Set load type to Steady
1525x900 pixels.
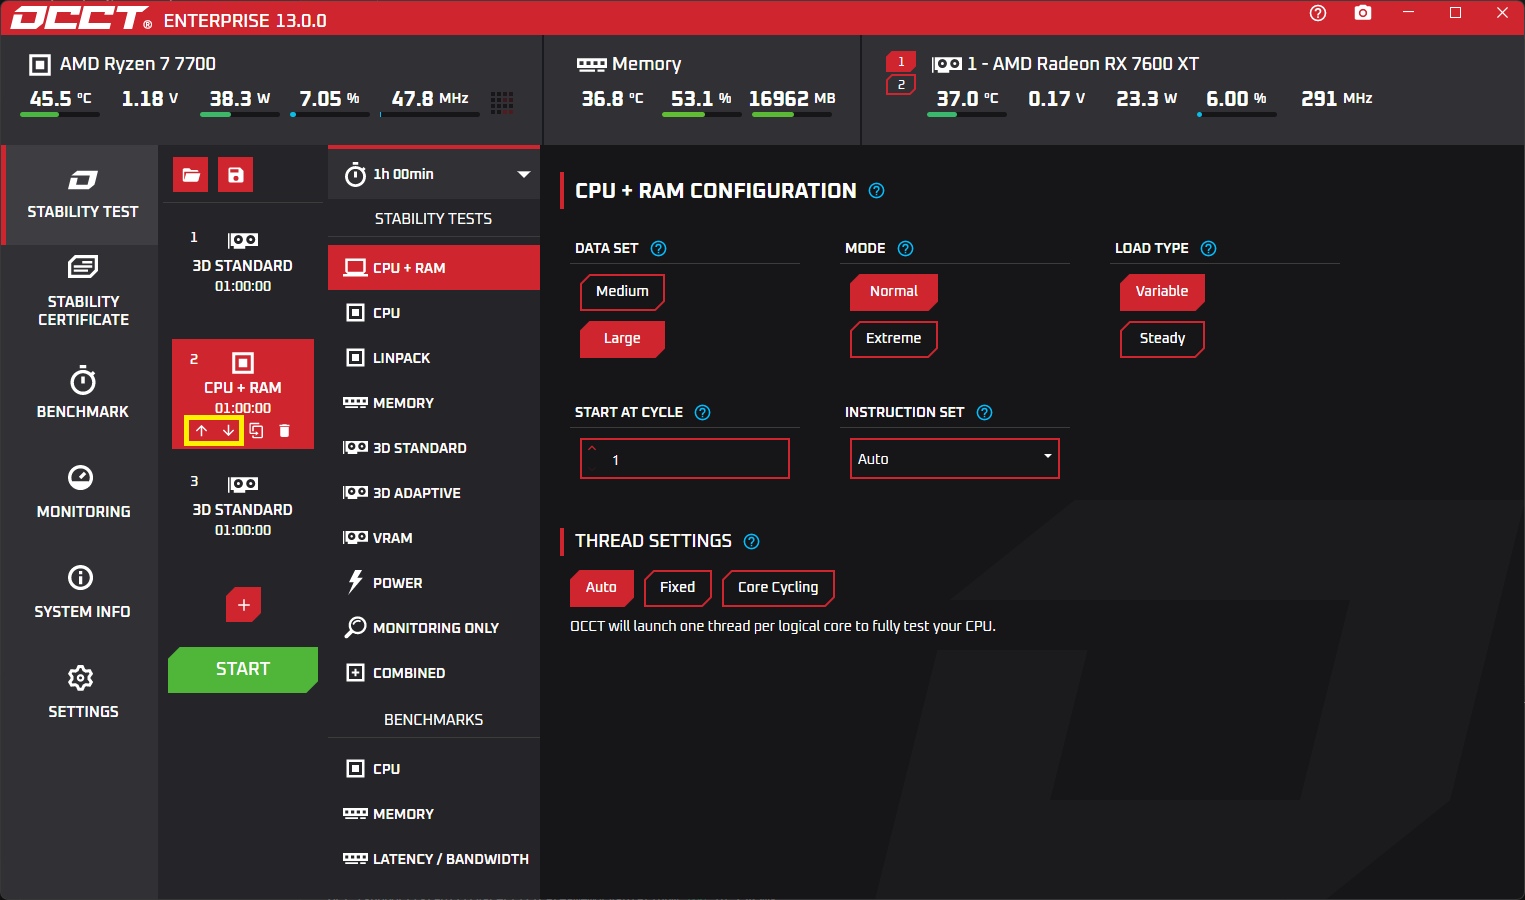(1162, 339)
